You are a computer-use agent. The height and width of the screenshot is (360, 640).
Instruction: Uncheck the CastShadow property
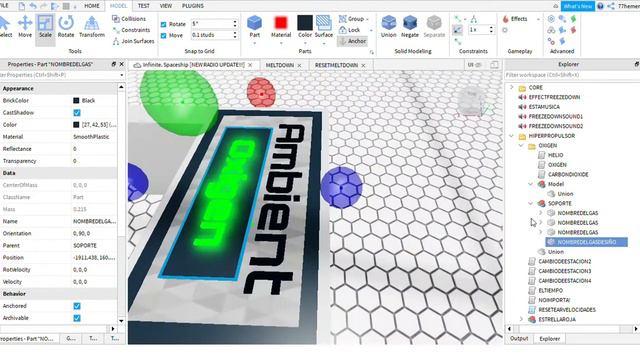coord(77,113)
